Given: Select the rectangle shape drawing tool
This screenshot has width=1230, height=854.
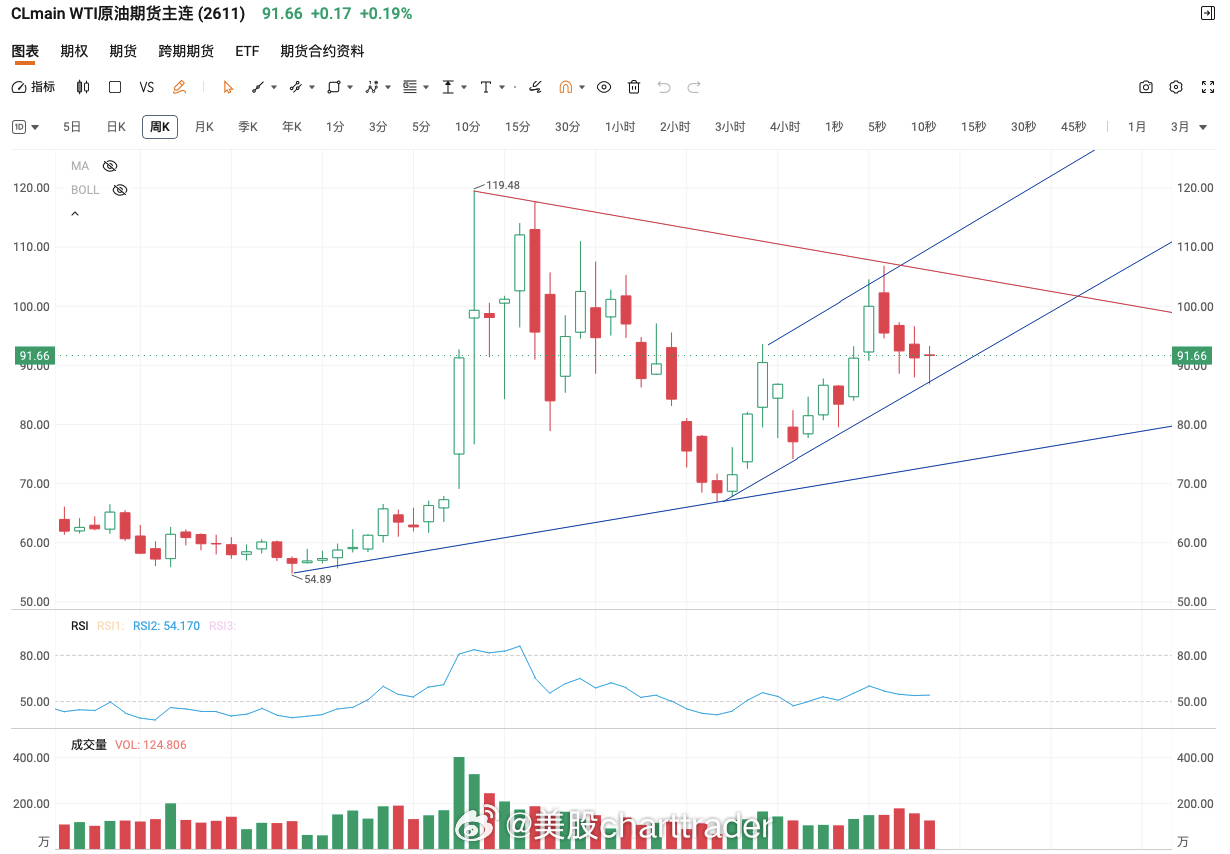Looking at the screenshot, I should (333, 87).
